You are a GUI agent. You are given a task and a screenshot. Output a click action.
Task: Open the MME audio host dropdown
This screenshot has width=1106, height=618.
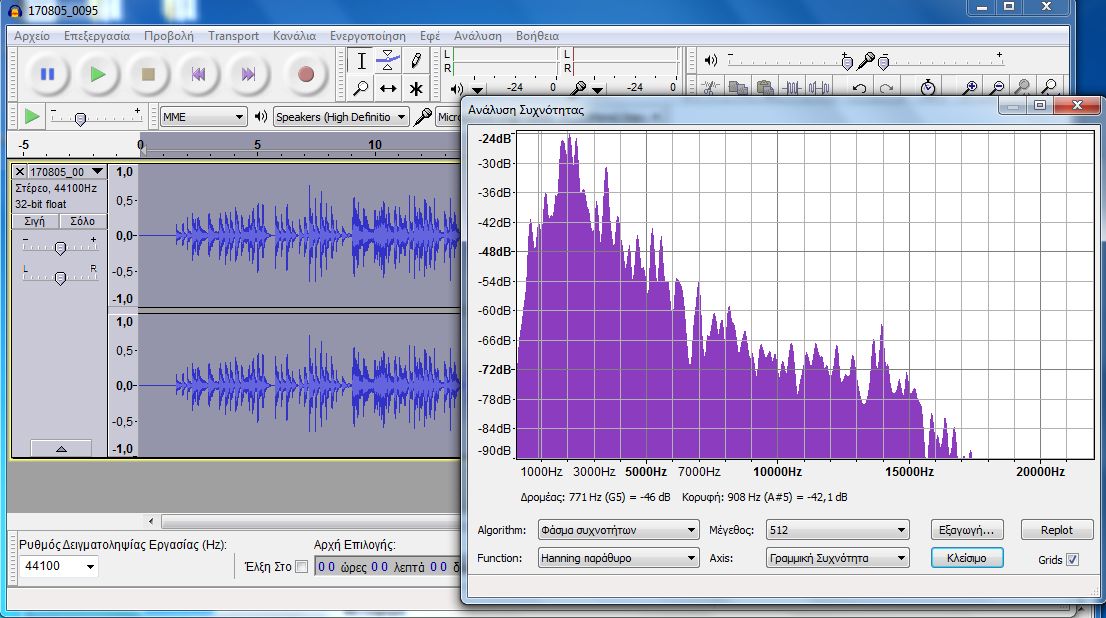tap(204, 117)
